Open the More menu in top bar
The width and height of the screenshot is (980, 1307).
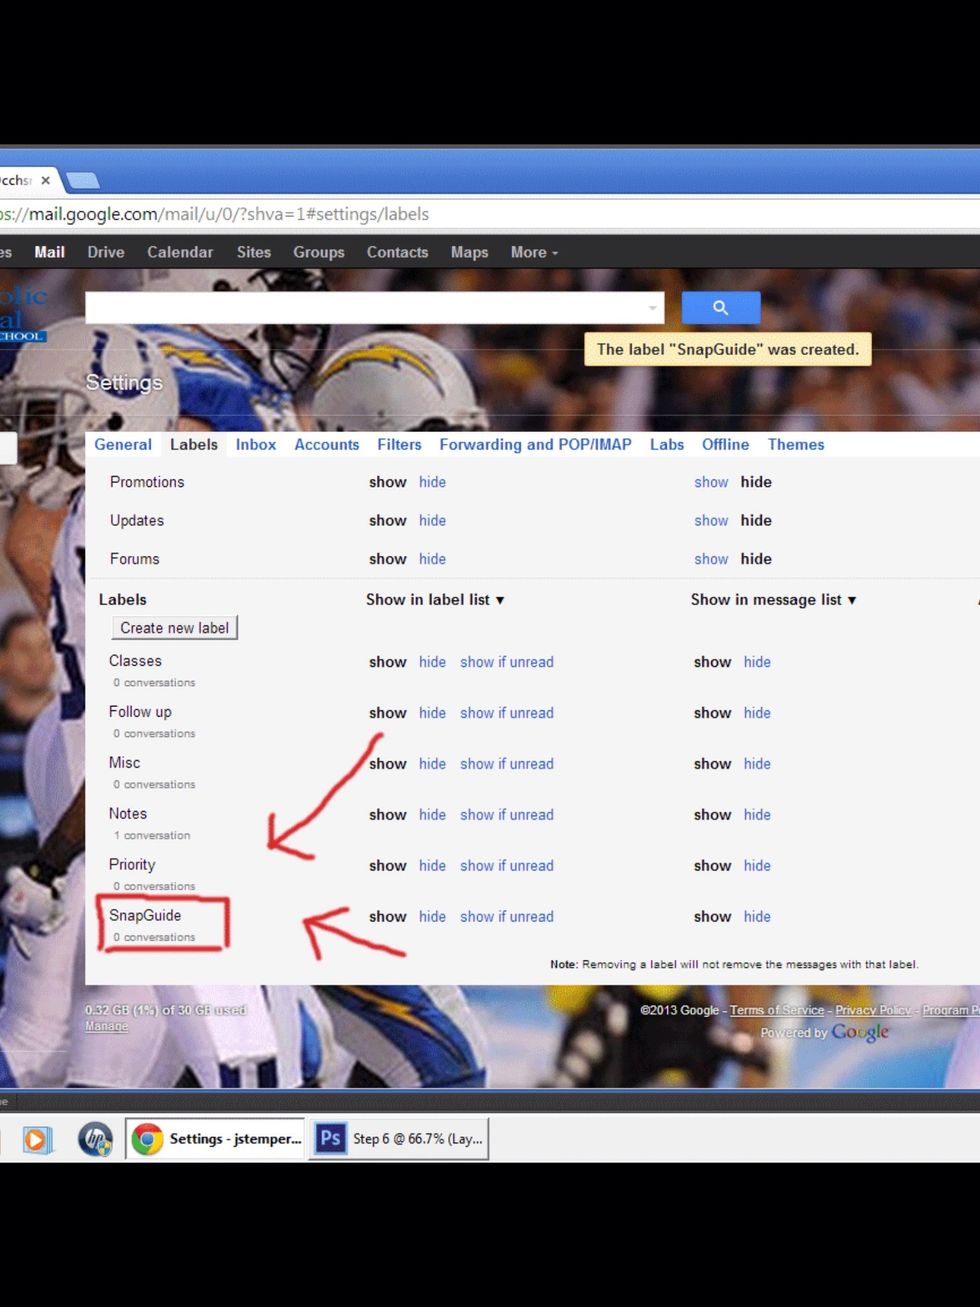[534, 253]
